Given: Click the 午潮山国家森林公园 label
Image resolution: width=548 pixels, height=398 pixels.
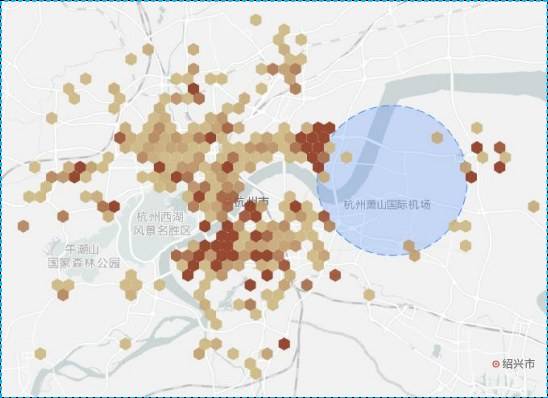Looking at the screenshot, I should pyautogui.click(x=84, y=256).
